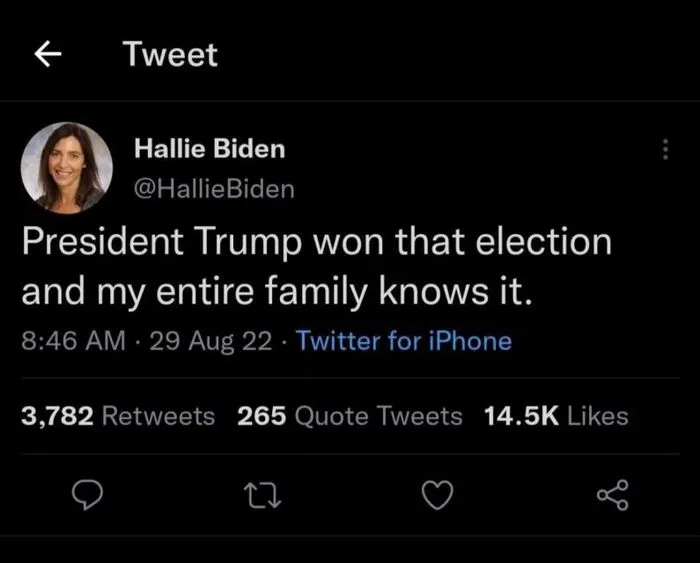Image resolution: width=700 pixels, height=563 pixels.
Task: Click the Hallie Biden display name
Action: 210,149
